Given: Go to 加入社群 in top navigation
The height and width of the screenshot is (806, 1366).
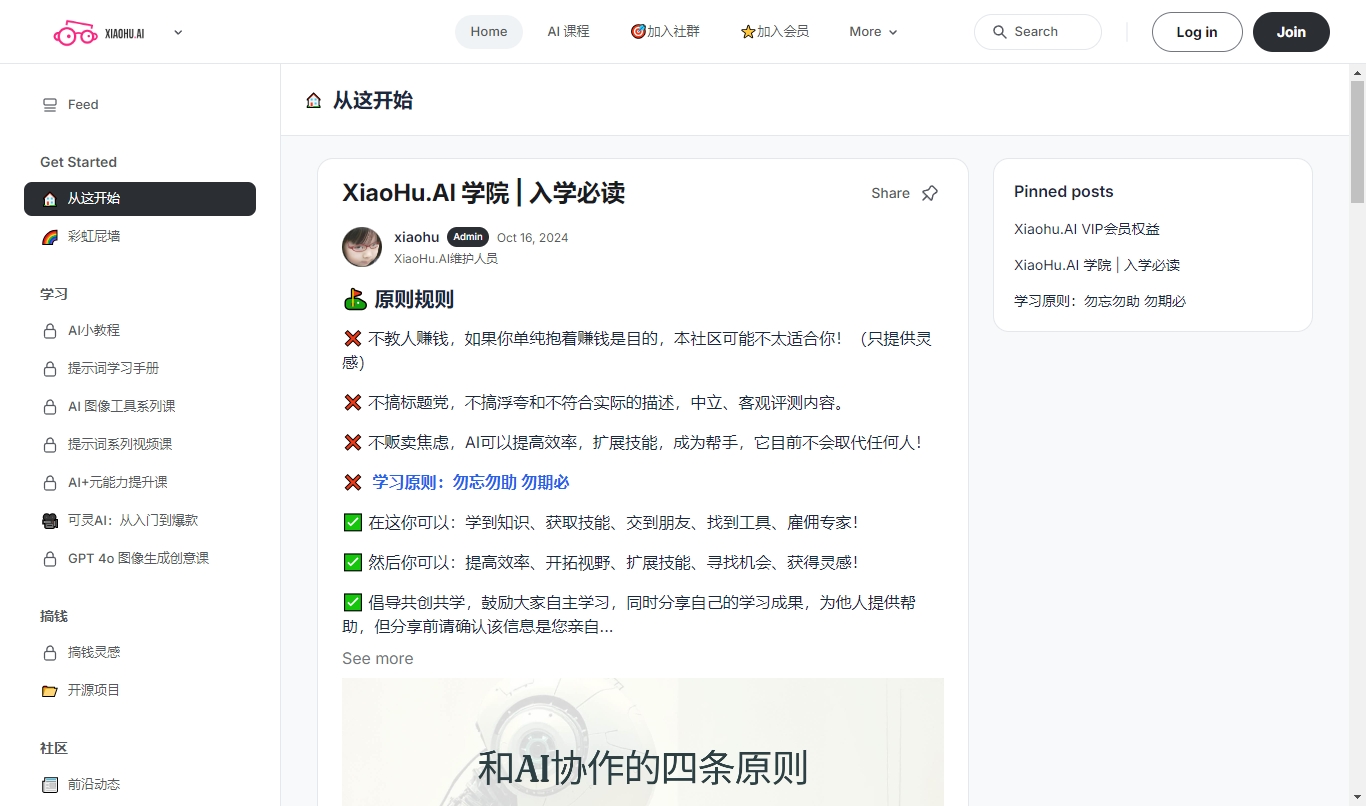Looking at the screenshot, I should coord(665,32).
